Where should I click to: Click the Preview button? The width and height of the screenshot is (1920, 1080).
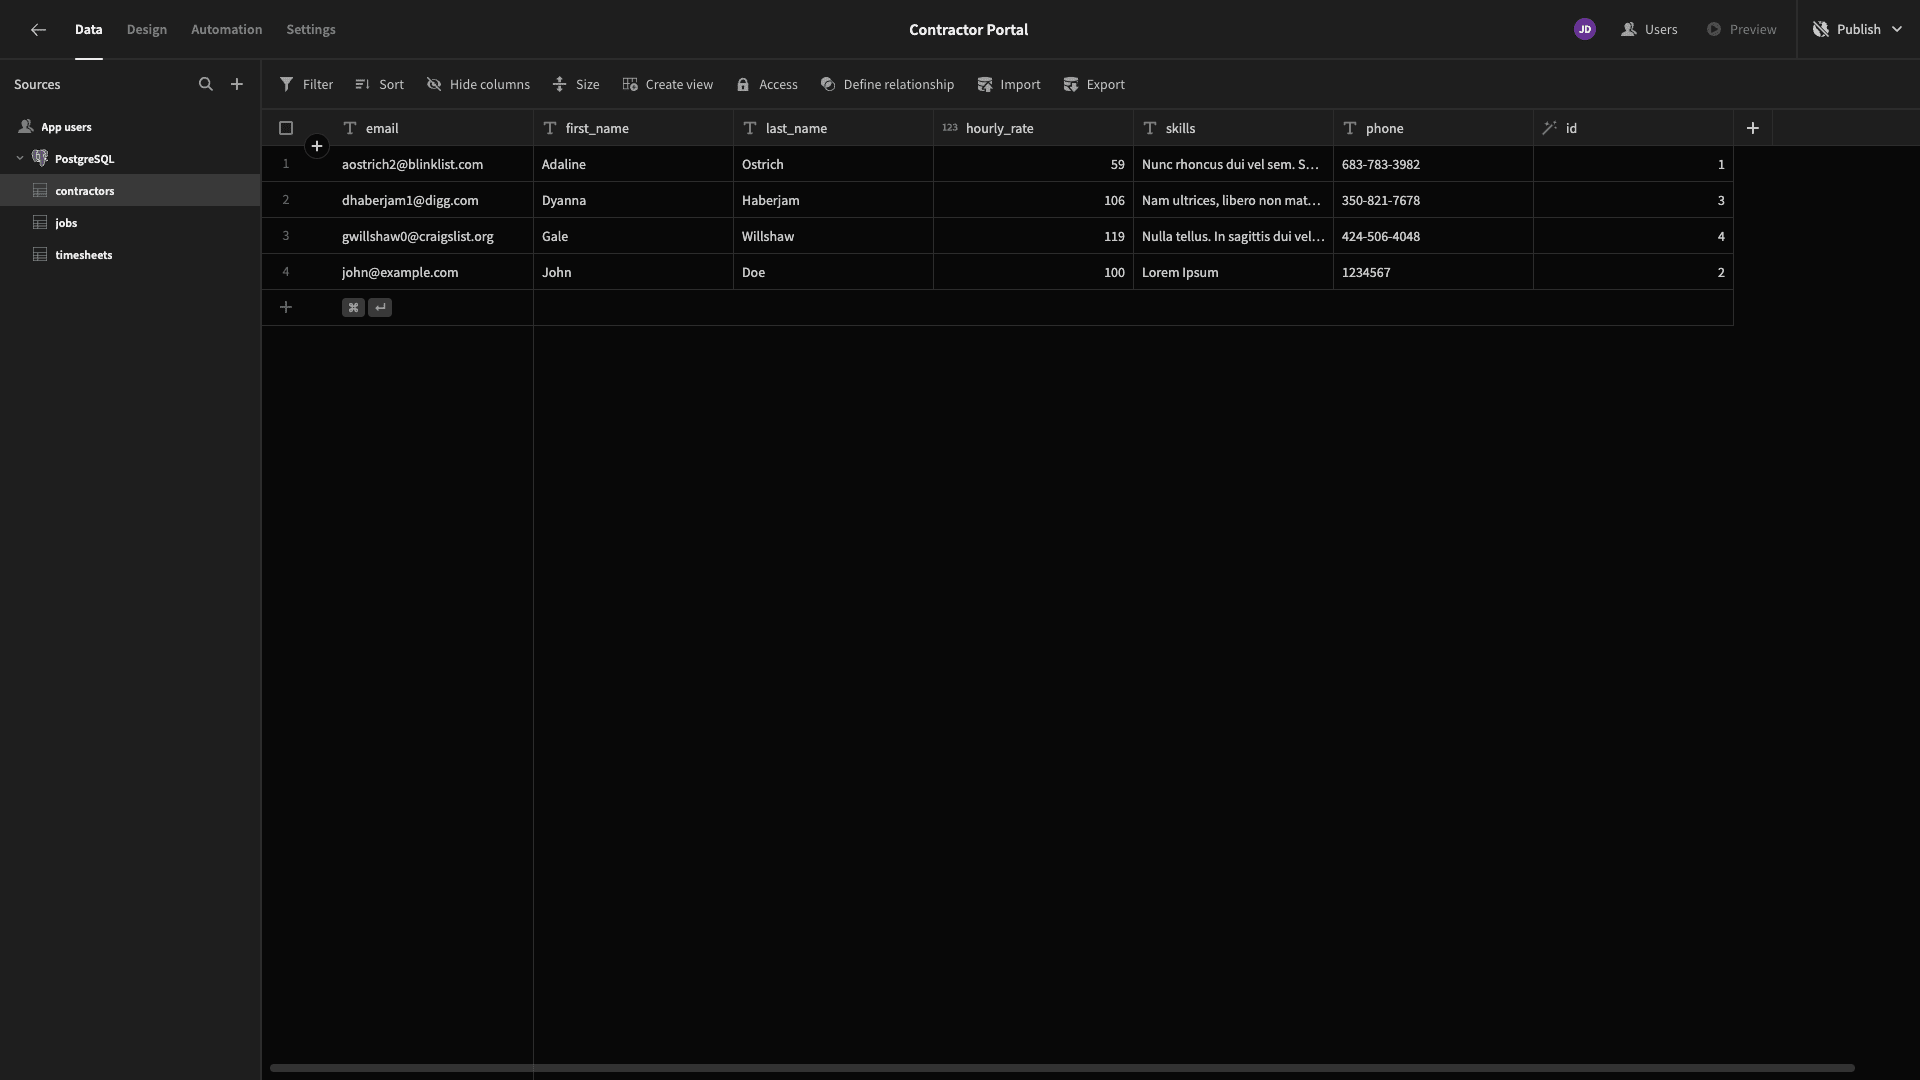pos(1742,29)
